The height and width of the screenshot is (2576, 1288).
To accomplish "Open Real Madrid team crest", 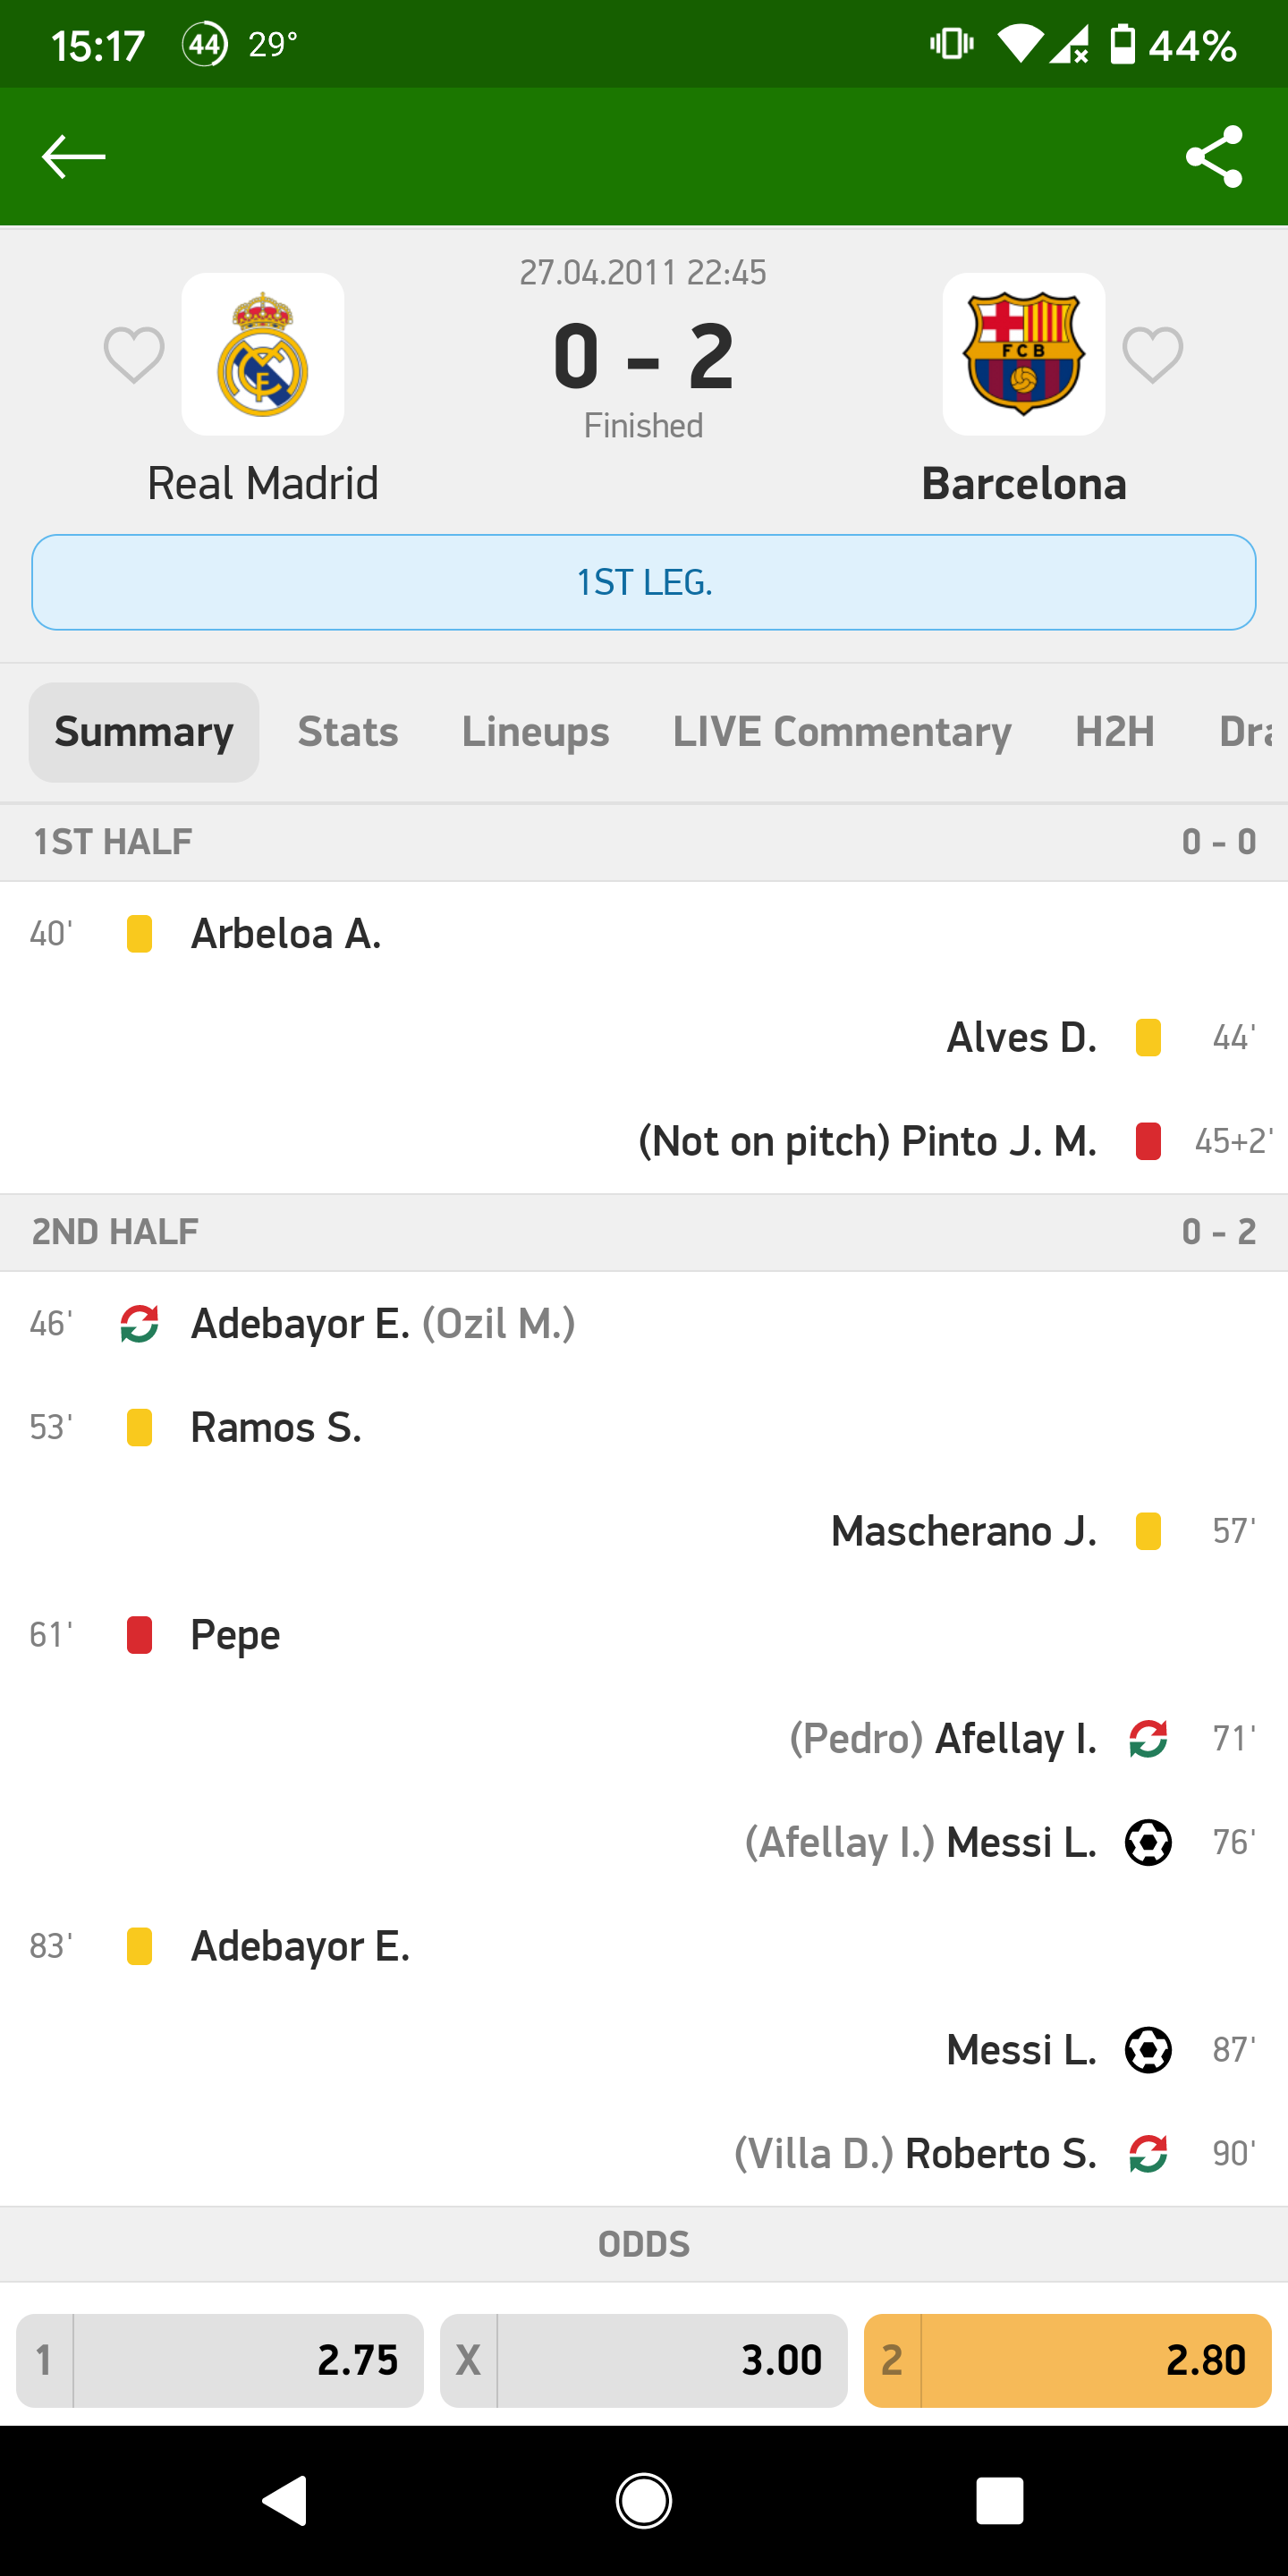I will [263, 354].
